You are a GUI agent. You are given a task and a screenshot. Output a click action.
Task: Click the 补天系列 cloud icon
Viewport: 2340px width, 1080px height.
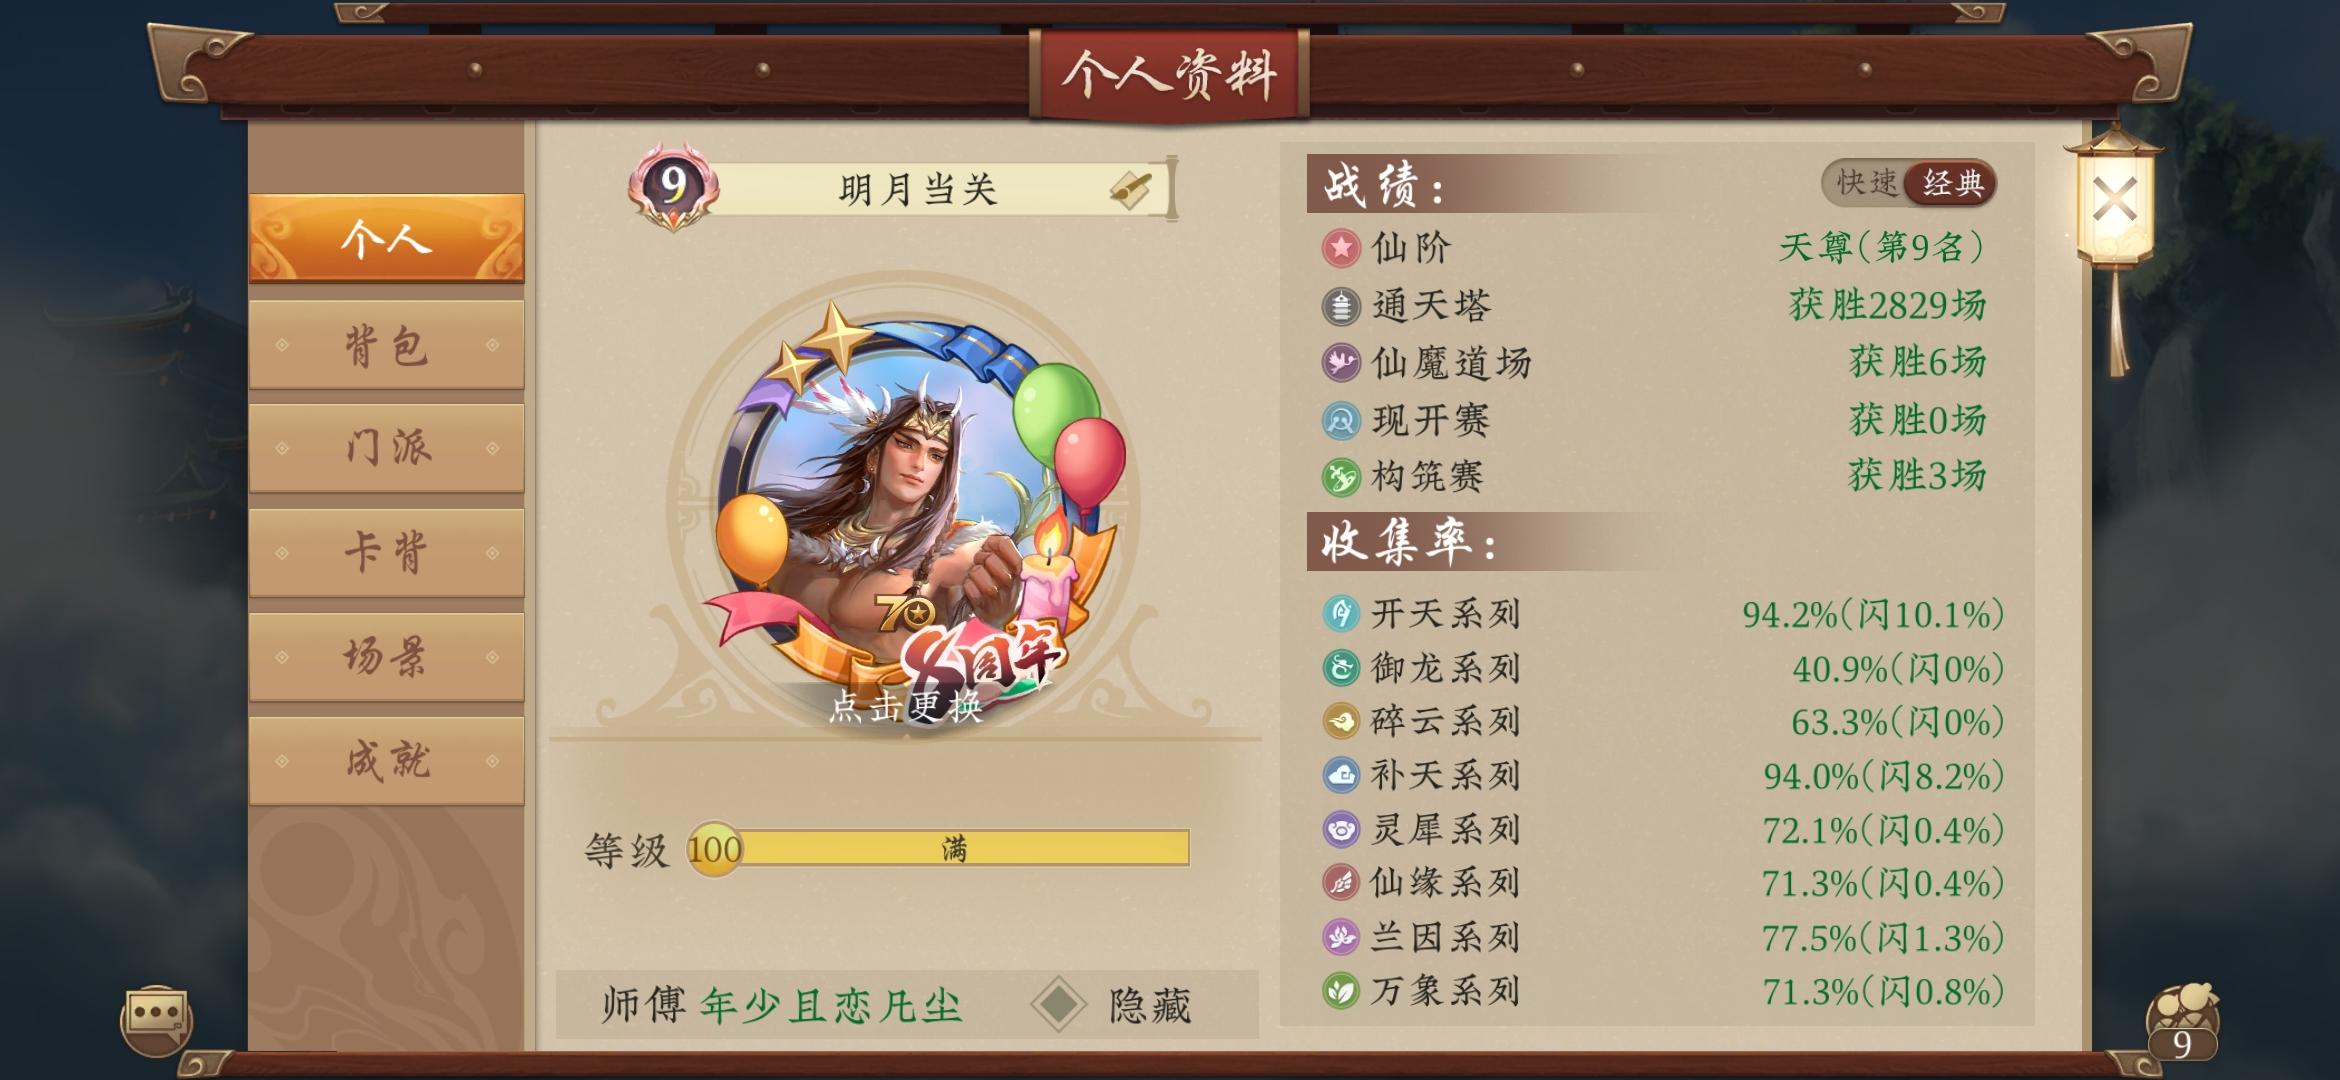click(x=1341, y=775)
